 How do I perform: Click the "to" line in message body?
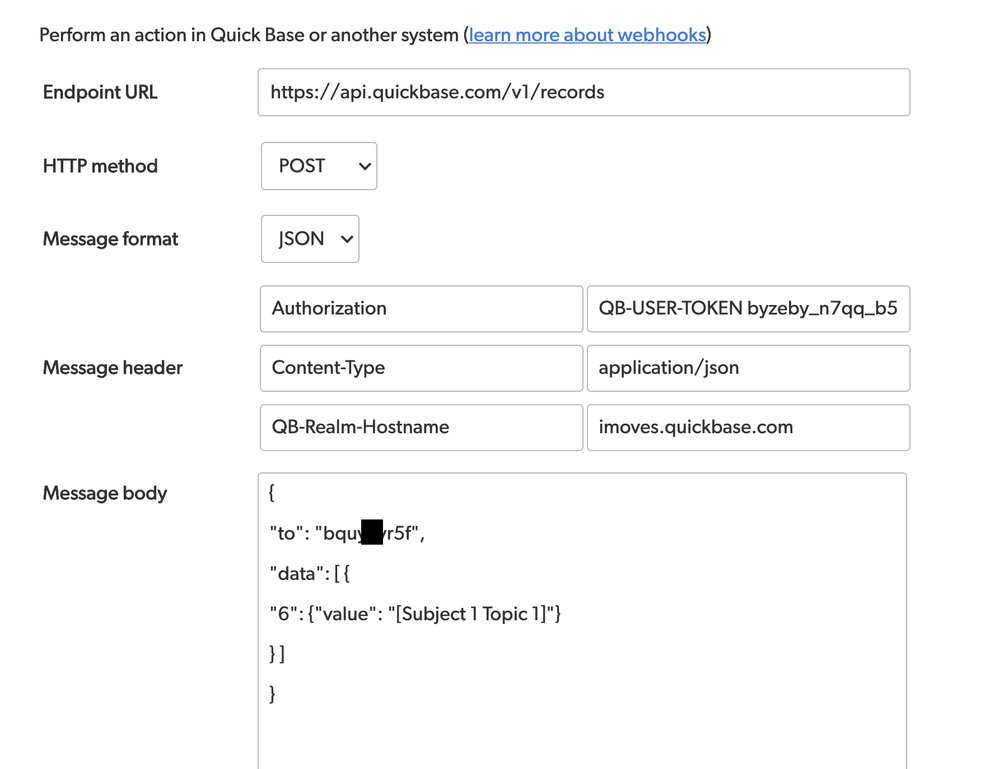tap(347, 533)
